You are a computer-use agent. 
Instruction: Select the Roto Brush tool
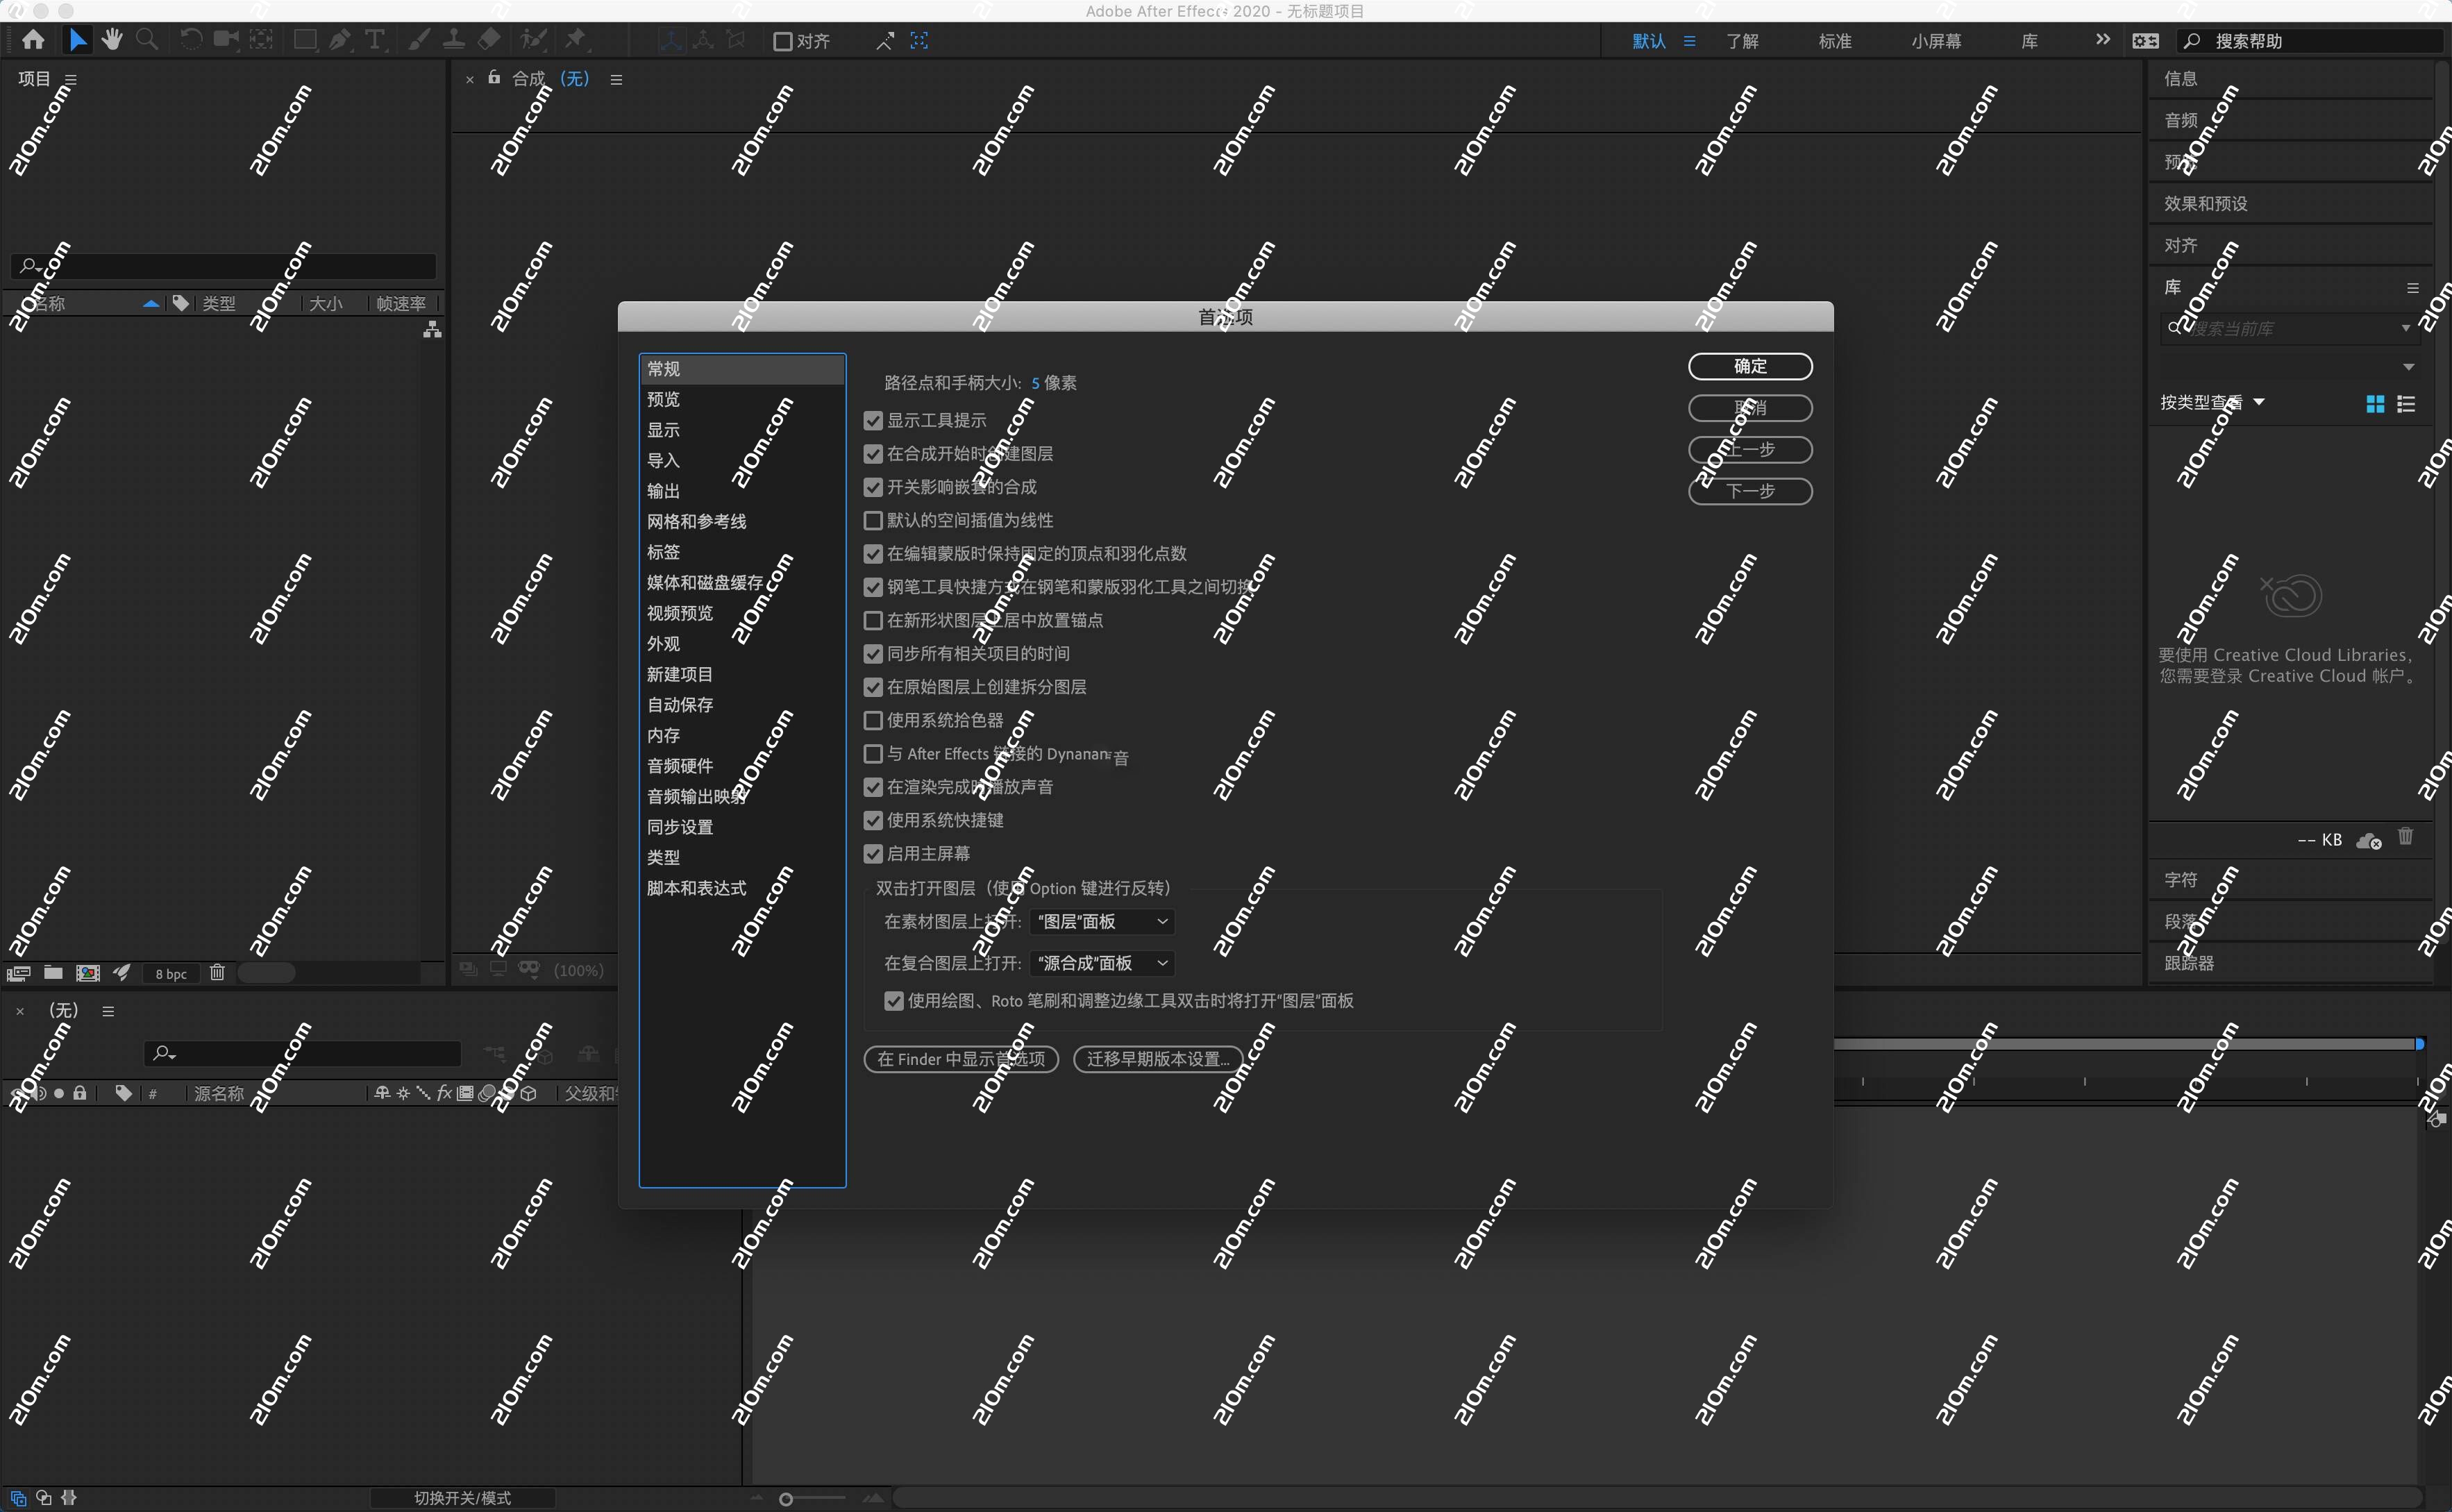click(x=534, y=40)
